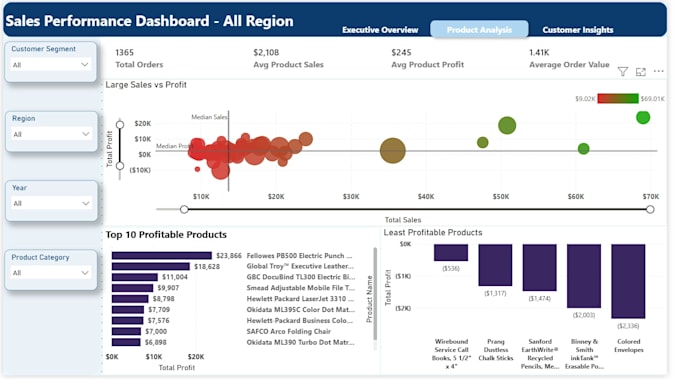Click the Avg Product Profit $245 card
This screenshot has height=379, width=680.
click(428, 58)
